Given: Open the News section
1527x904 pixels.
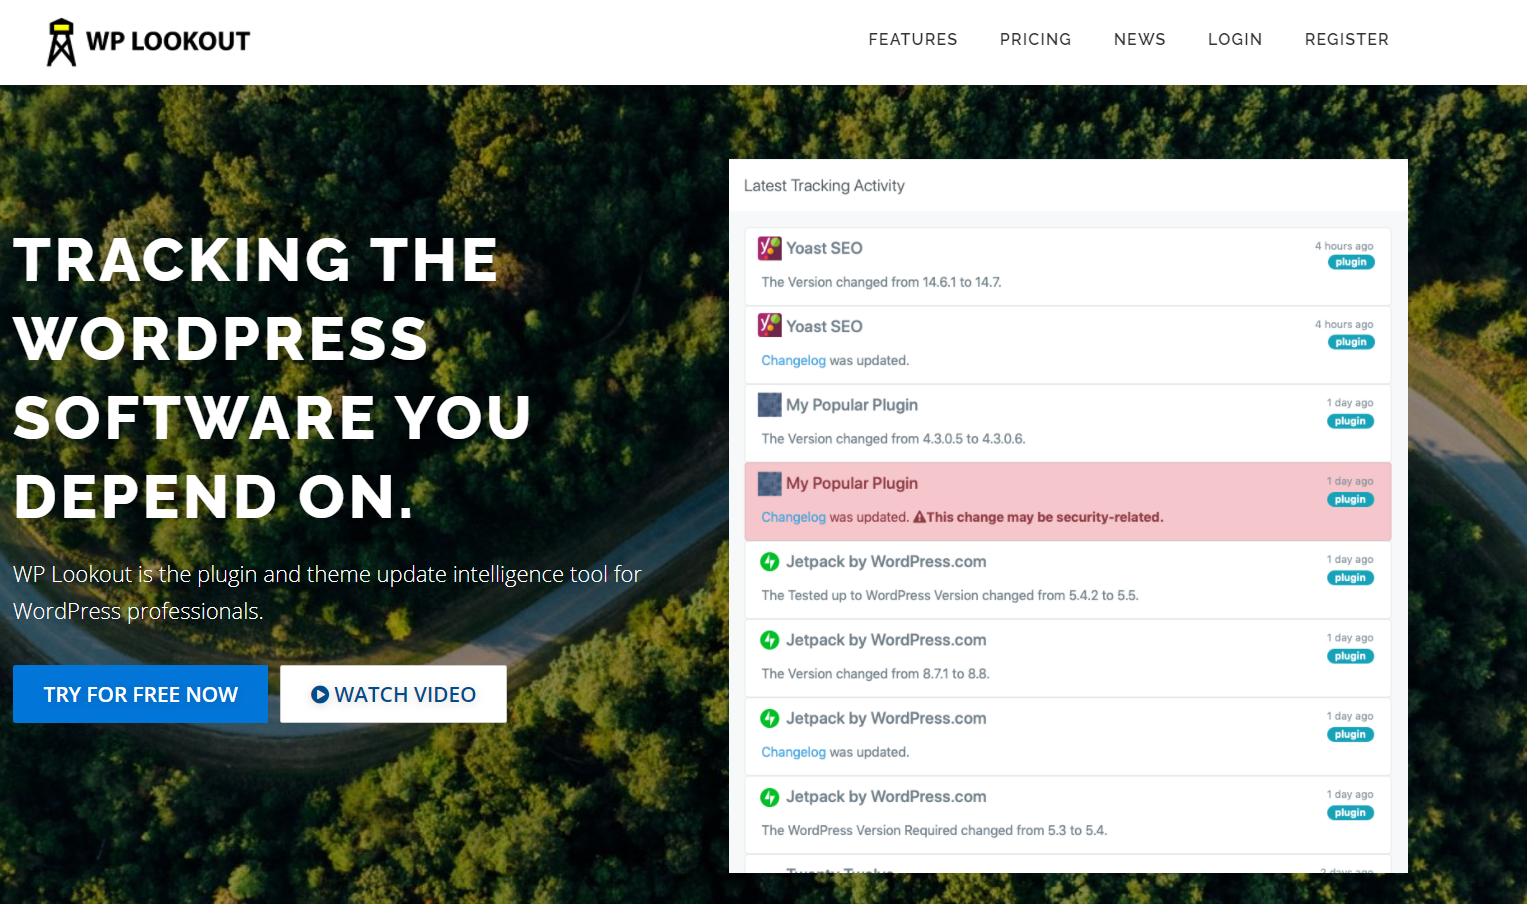Looking at the screenshot, I should pyautogui.click(x=1140, y=39).
